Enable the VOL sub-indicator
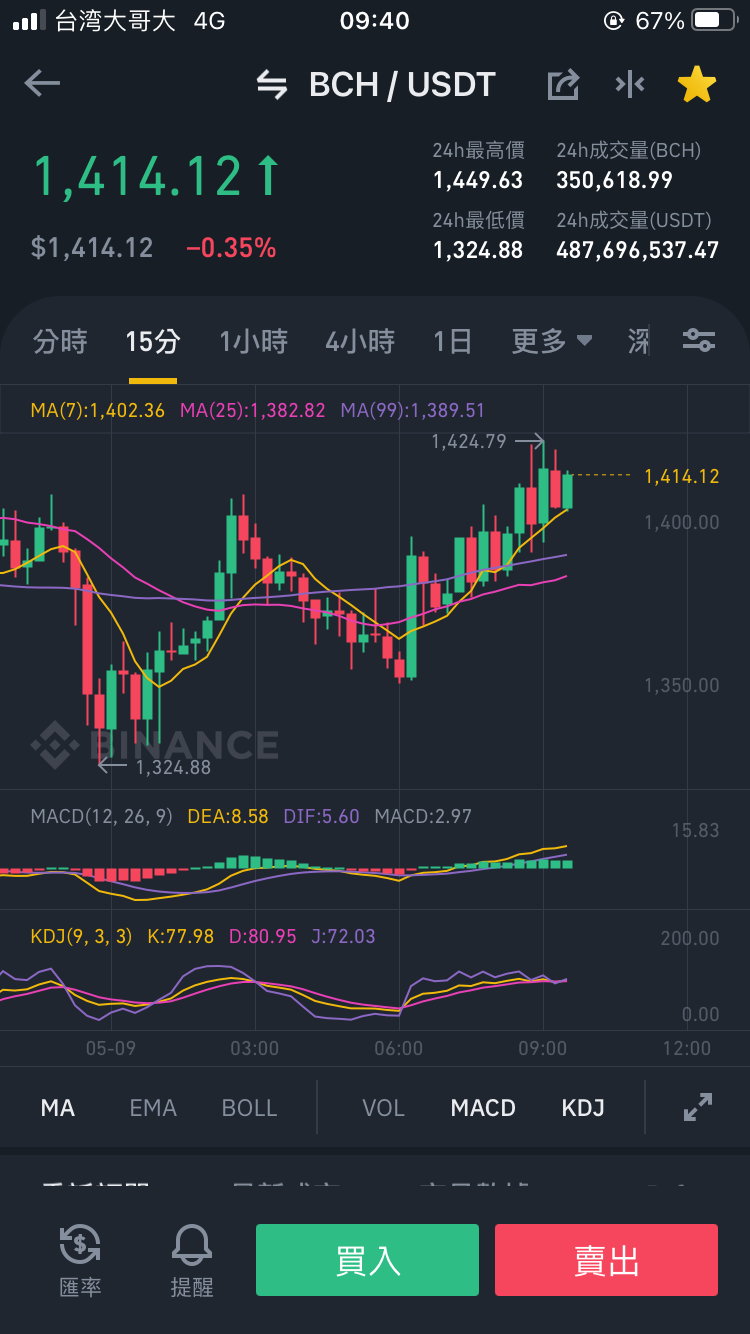Viewport: 750px width, 1334px height. click(383, 1108)
